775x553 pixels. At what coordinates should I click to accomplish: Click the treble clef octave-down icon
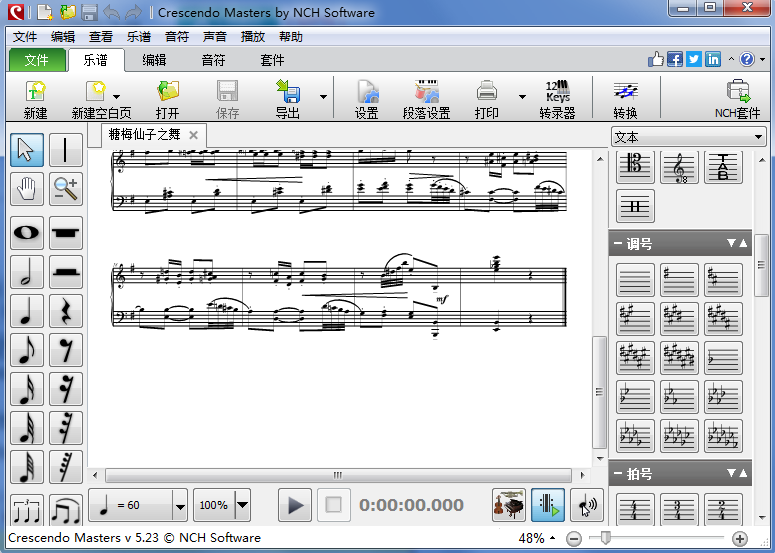pos(679,166)
